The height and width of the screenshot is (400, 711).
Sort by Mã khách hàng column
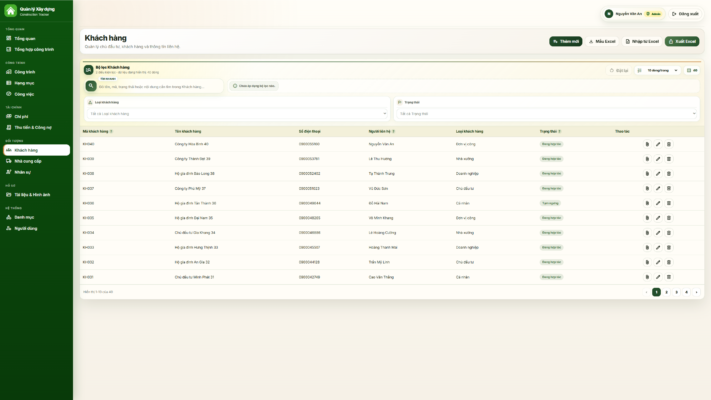pyautogui.click(x=97, y=132)
